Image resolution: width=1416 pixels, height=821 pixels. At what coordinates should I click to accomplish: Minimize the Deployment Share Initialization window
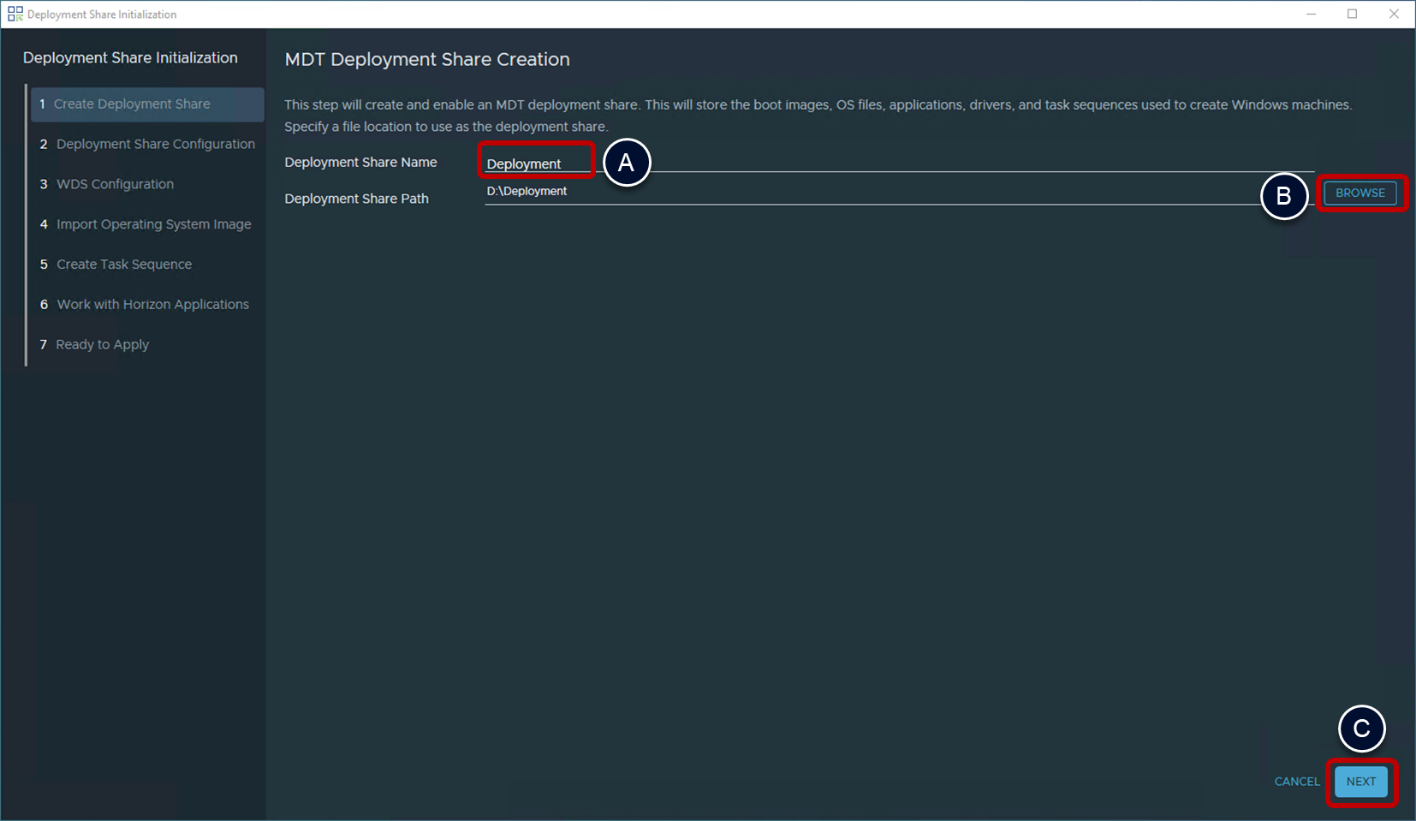[1310, 14]
